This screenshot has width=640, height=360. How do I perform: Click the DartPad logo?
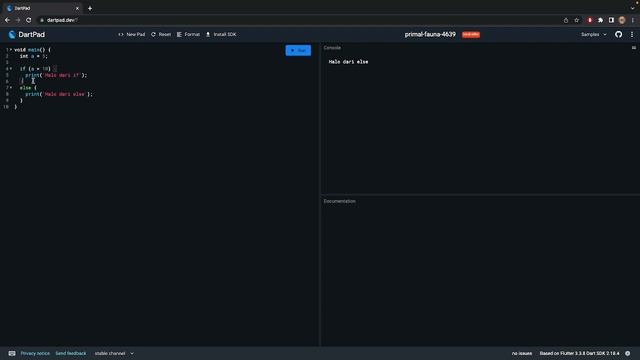pos(27,35)
